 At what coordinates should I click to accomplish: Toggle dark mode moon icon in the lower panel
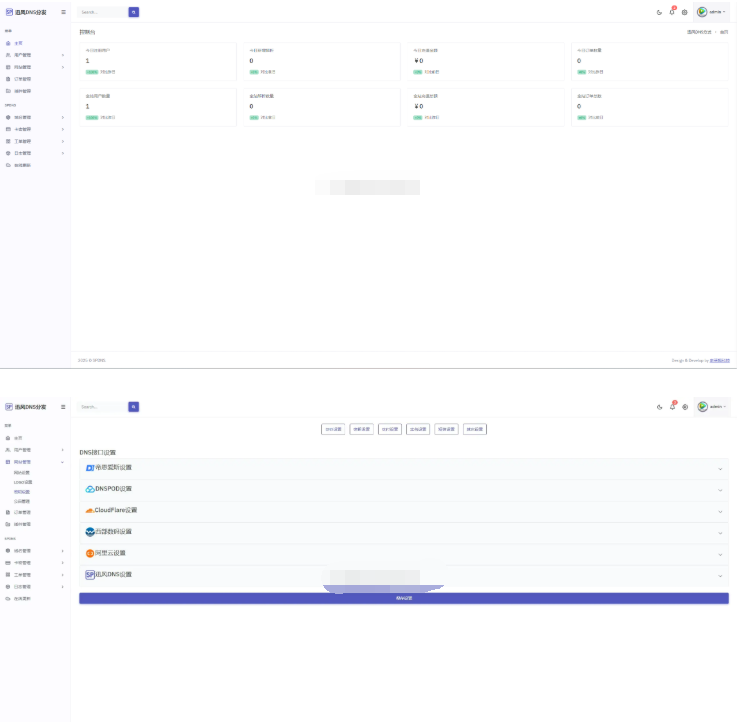pyautogui.click(x=659, y=407)
